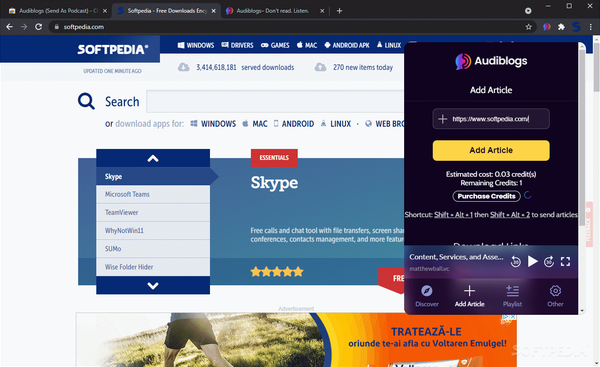The height and width of the screenshot is (367, 600).
Task: Open the Playlist tab in Audiblogs
Action: click(512, 296)
